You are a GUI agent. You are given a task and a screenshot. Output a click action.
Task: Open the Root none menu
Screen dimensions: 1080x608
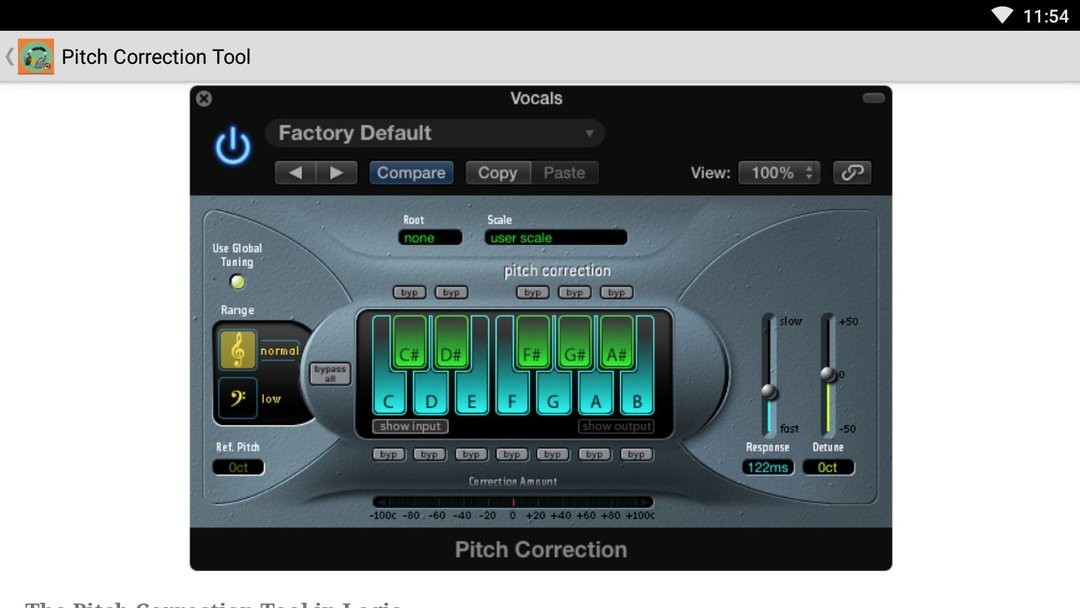[430, 238]
